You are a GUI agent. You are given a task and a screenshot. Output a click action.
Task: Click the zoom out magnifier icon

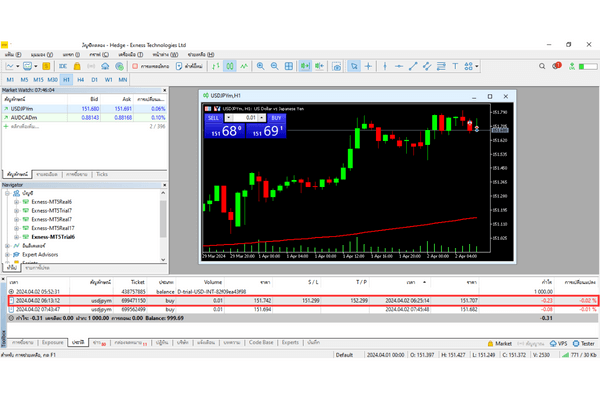point(274,65)
